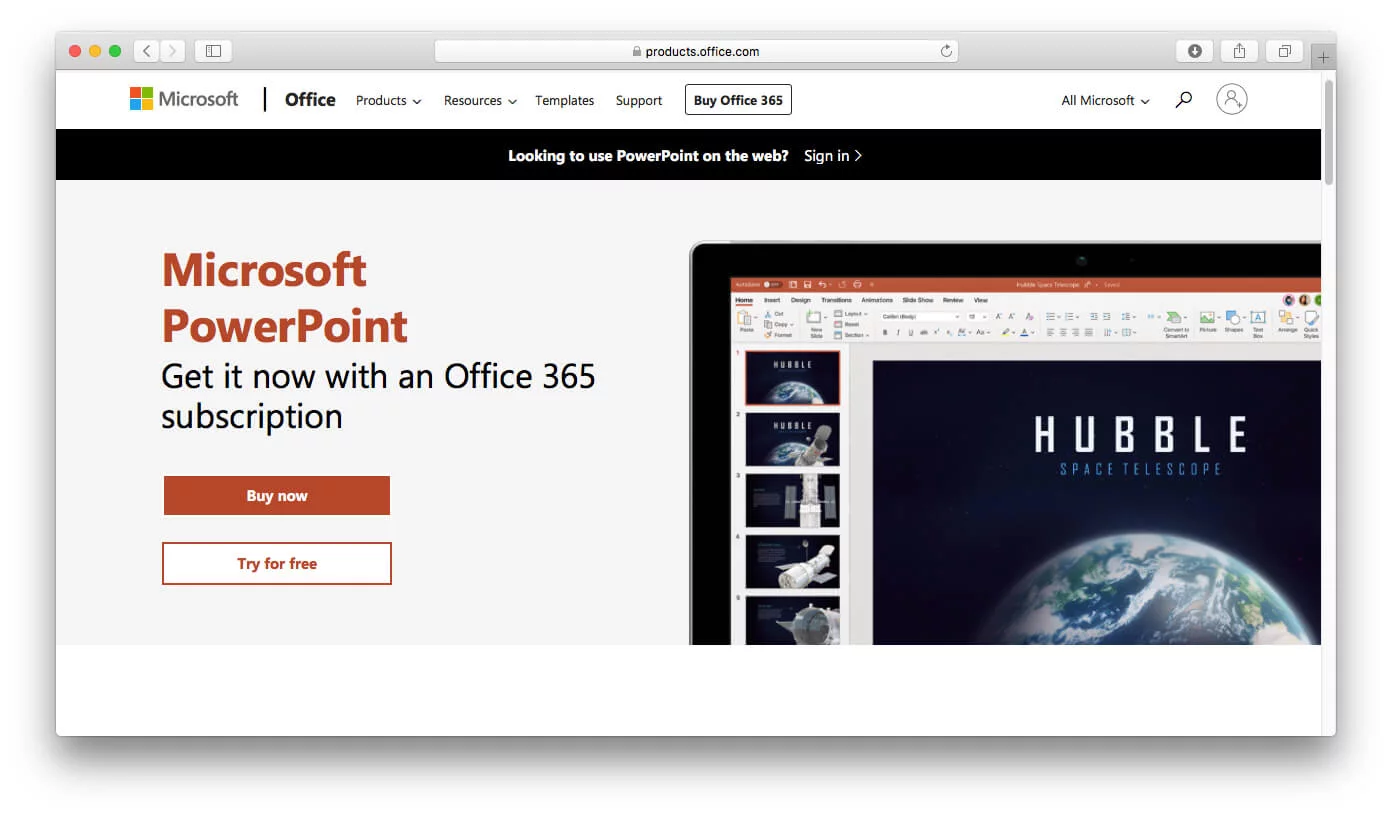Go back using Safari's back arrow

pos(146,50)
